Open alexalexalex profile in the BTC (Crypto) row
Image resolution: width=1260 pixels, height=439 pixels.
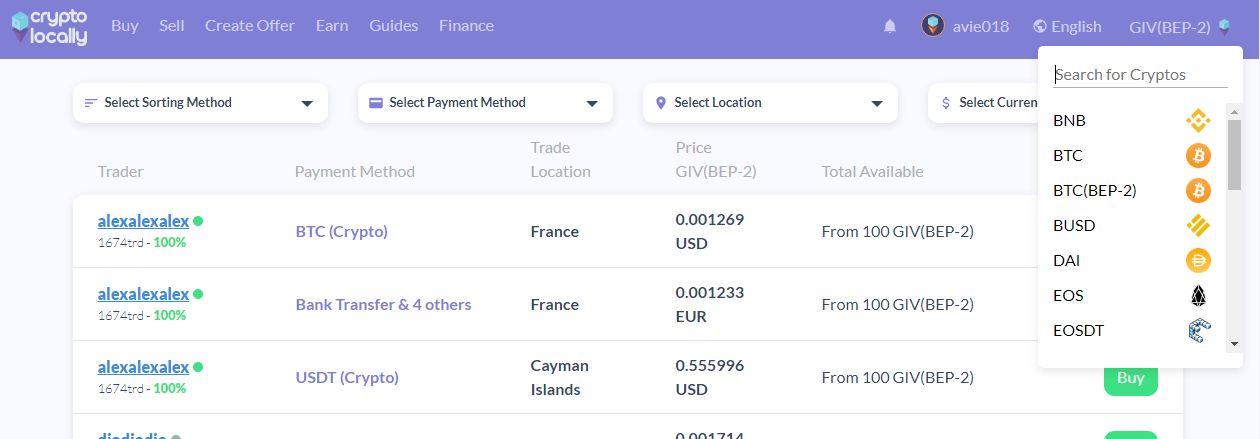click(143, 221)
